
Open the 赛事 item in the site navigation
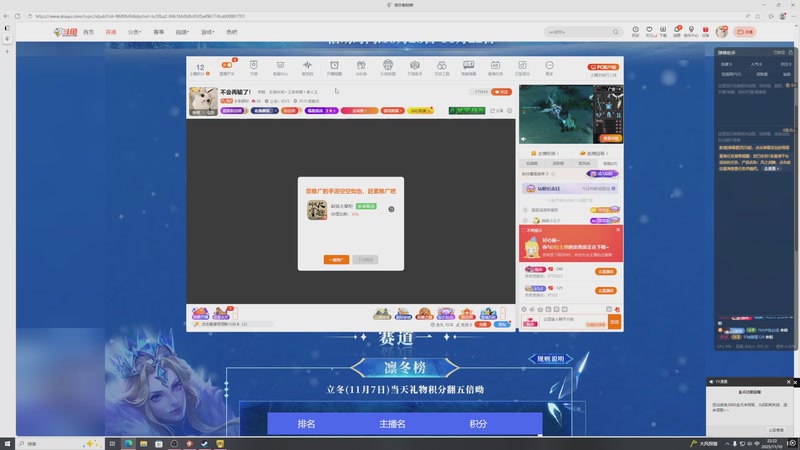pos(159,32)
